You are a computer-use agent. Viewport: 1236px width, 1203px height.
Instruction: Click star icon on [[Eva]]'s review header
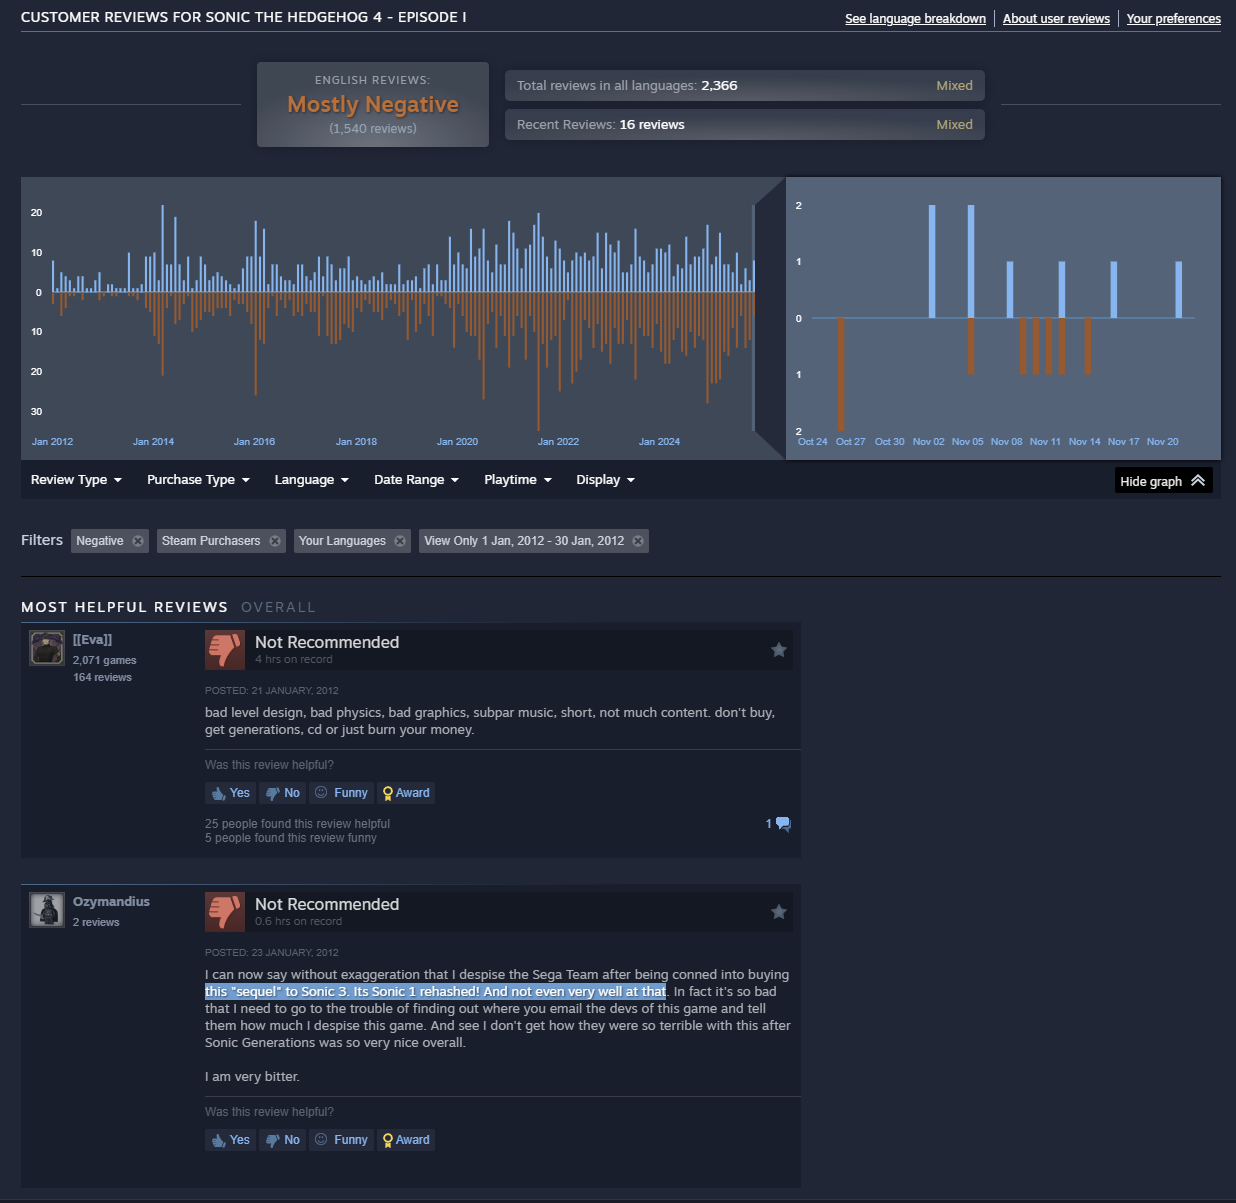tap(779, 650)
